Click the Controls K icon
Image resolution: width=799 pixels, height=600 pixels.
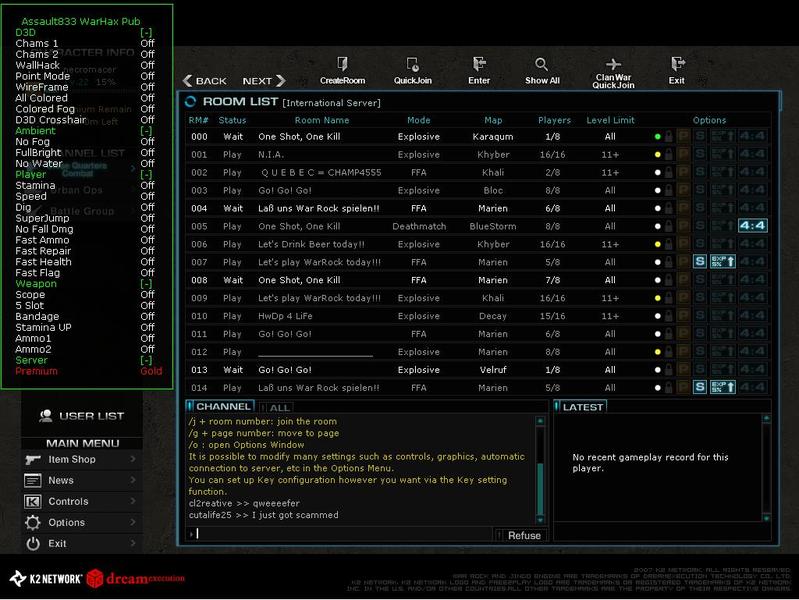point(33,502)
